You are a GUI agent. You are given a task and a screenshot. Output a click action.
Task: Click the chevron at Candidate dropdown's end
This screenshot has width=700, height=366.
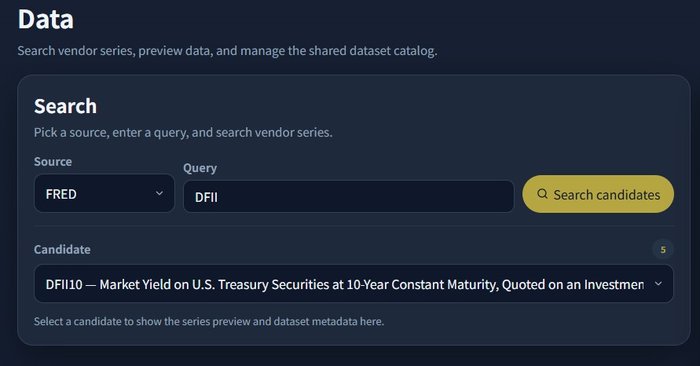[x=658, y=283]
